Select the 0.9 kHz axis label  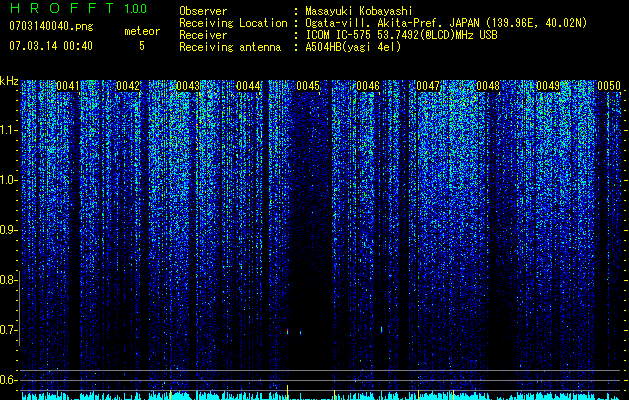(7, 230)
